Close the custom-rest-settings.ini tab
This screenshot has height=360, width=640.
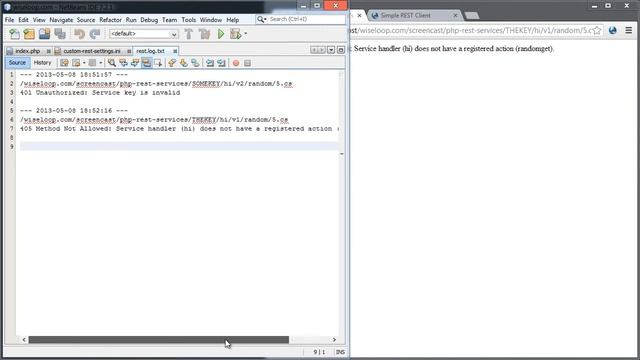129,51
